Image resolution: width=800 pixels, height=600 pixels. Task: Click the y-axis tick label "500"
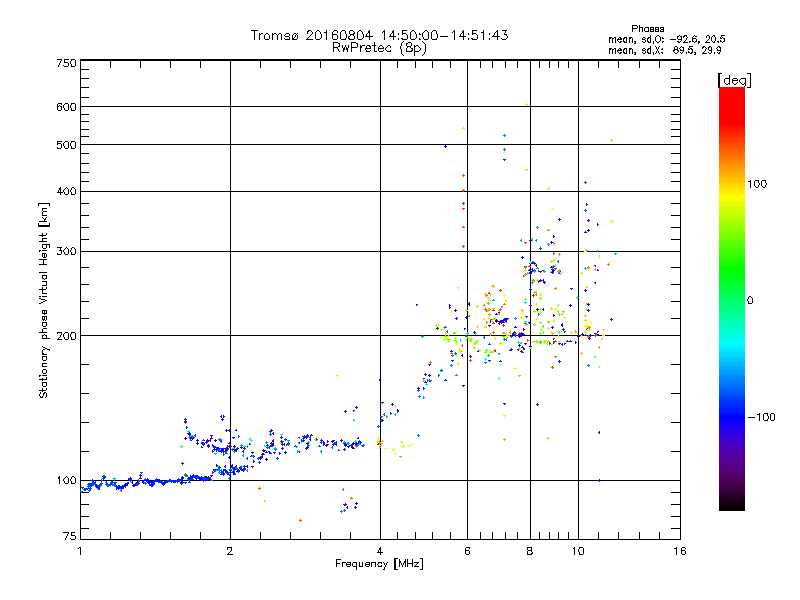66,145
